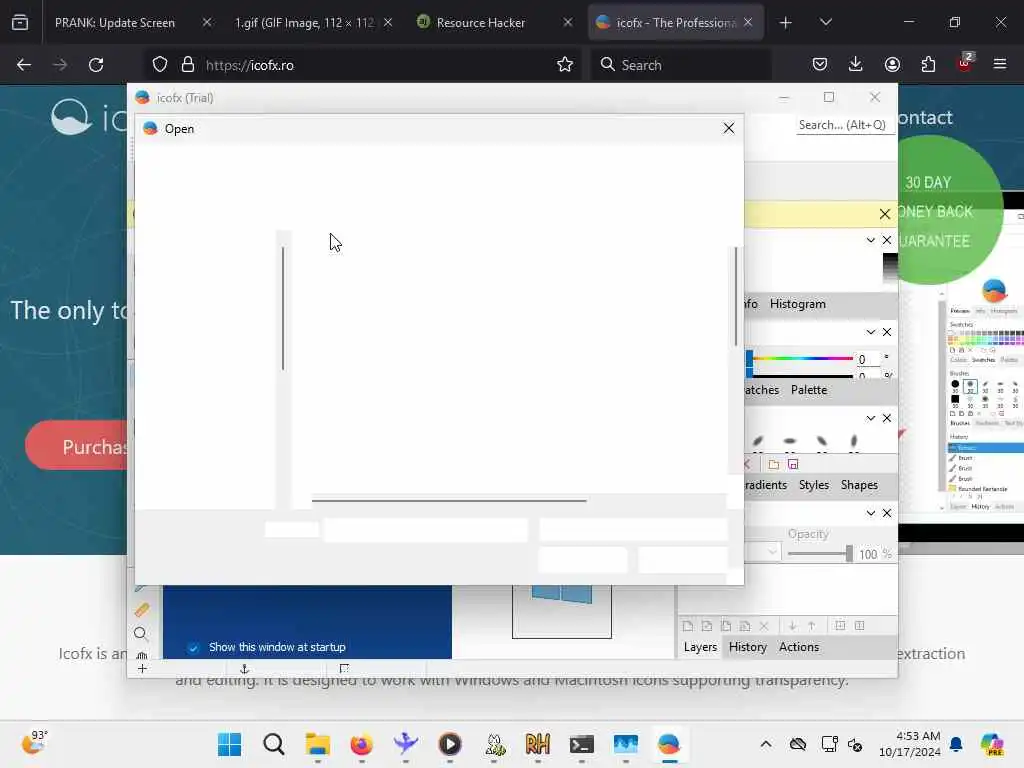Click the folder icon in brushes toolbar

pos(774,464)
